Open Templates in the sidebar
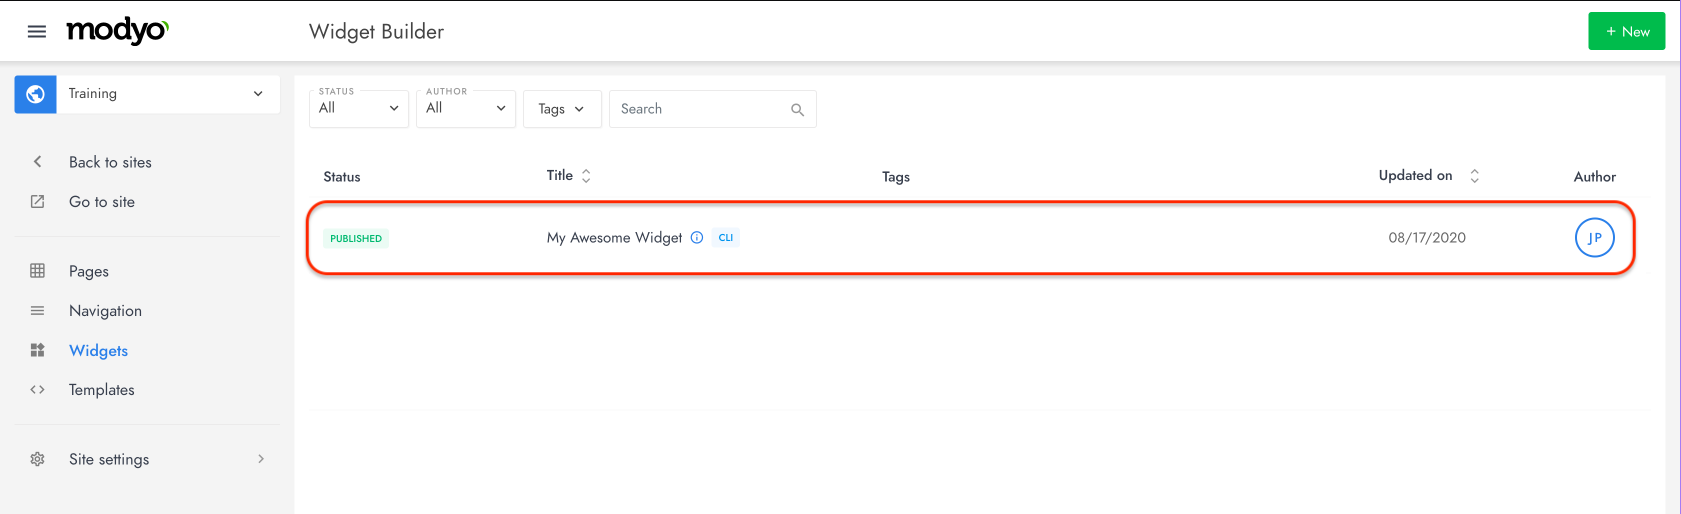1681x514 pixels. [x=102, y=390]
